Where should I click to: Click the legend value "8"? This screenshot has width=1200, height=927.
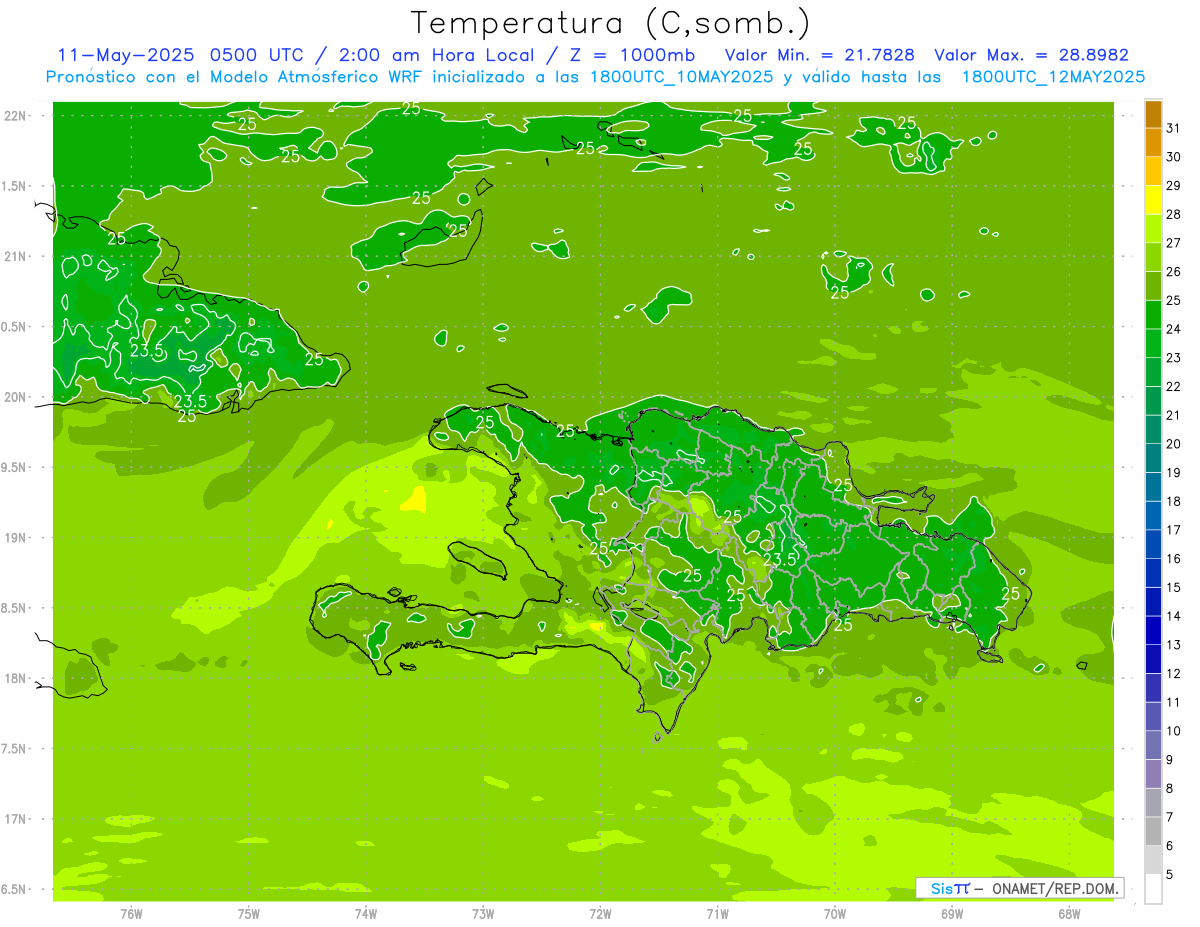[x=1170, y=789]
